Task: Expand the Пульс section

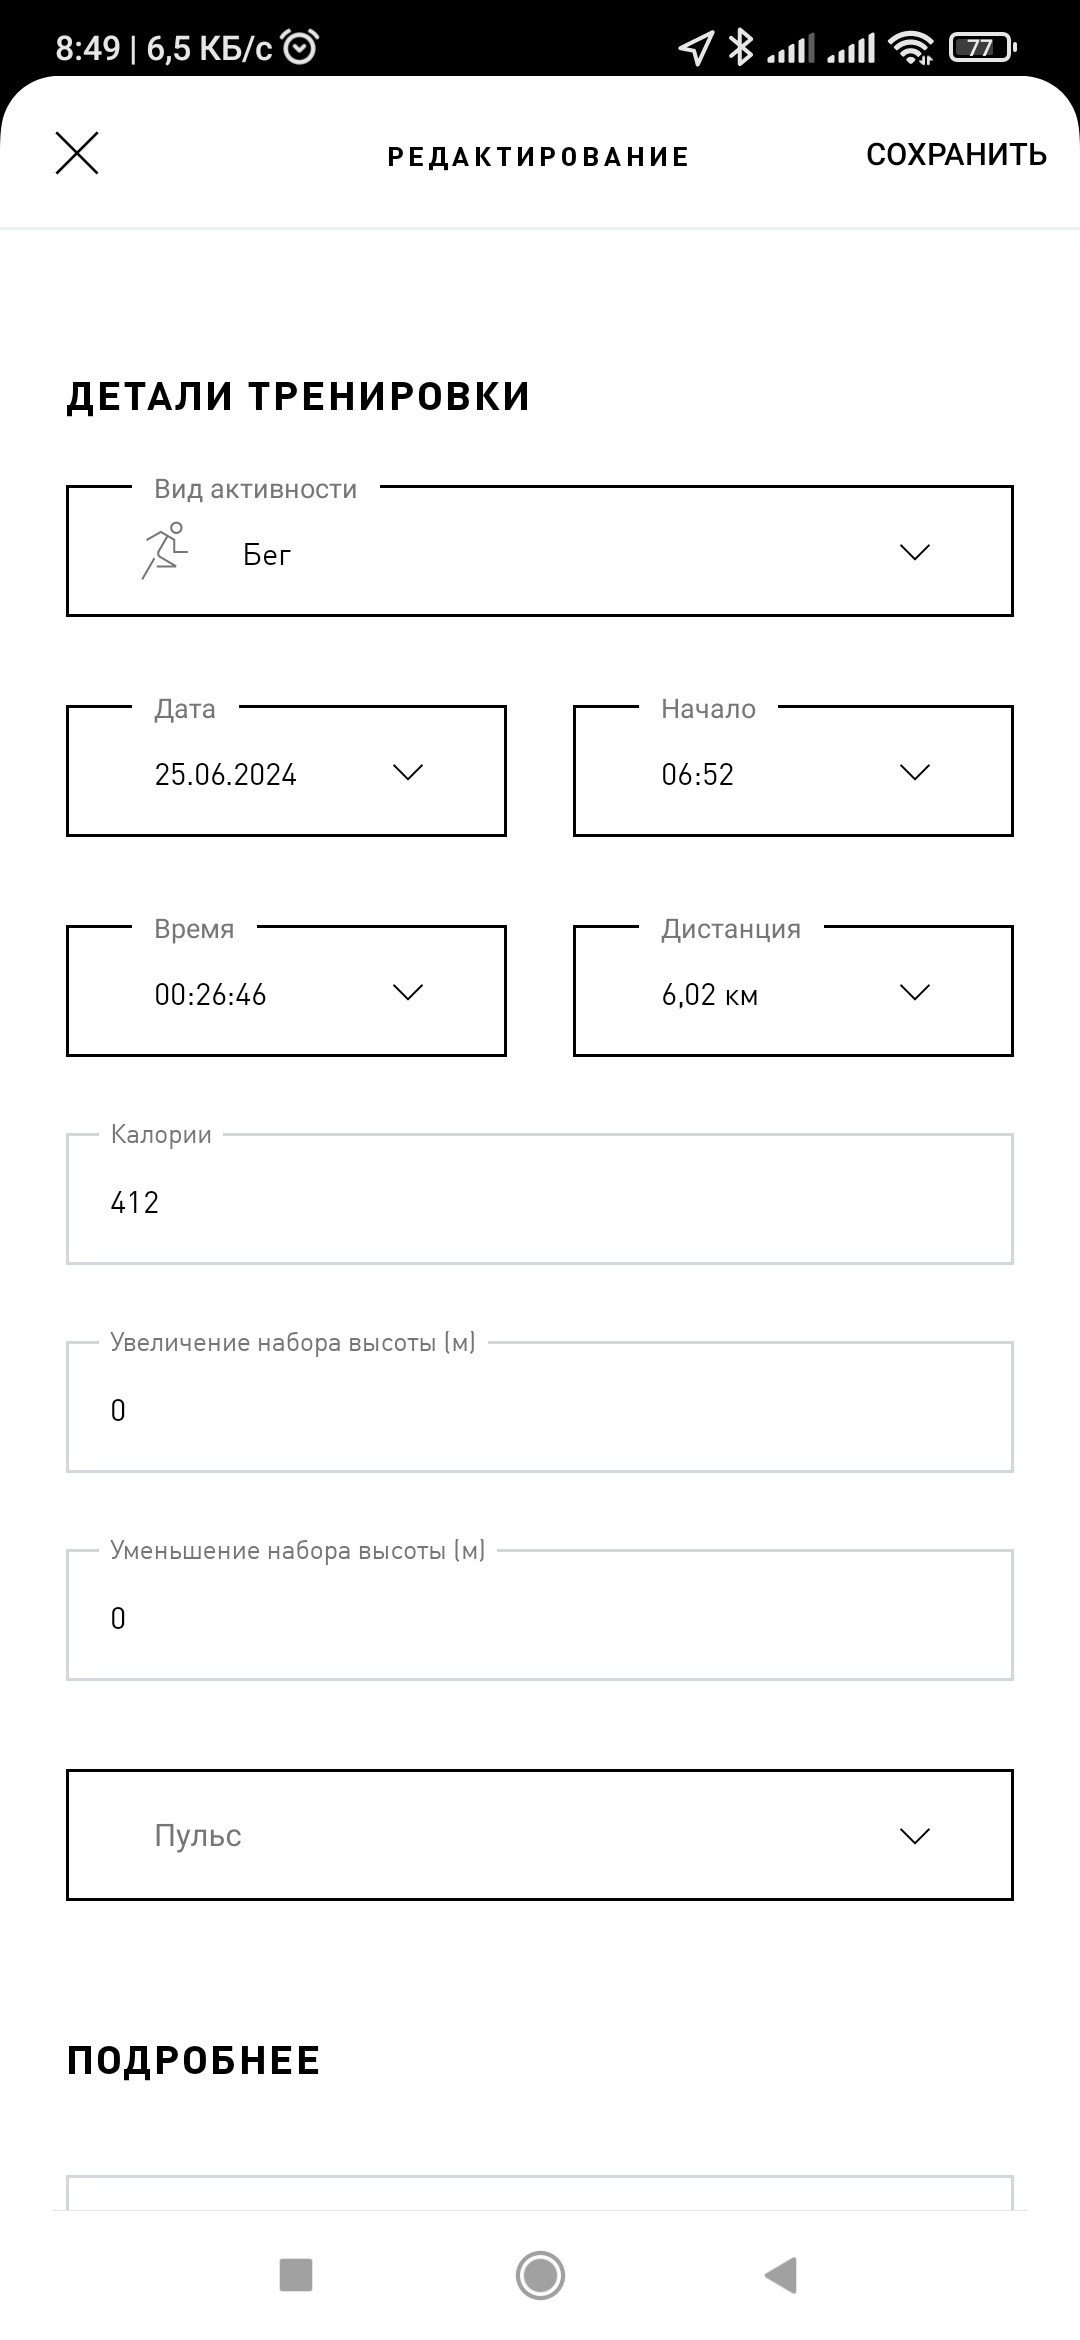Action: tap(540, 1835)
